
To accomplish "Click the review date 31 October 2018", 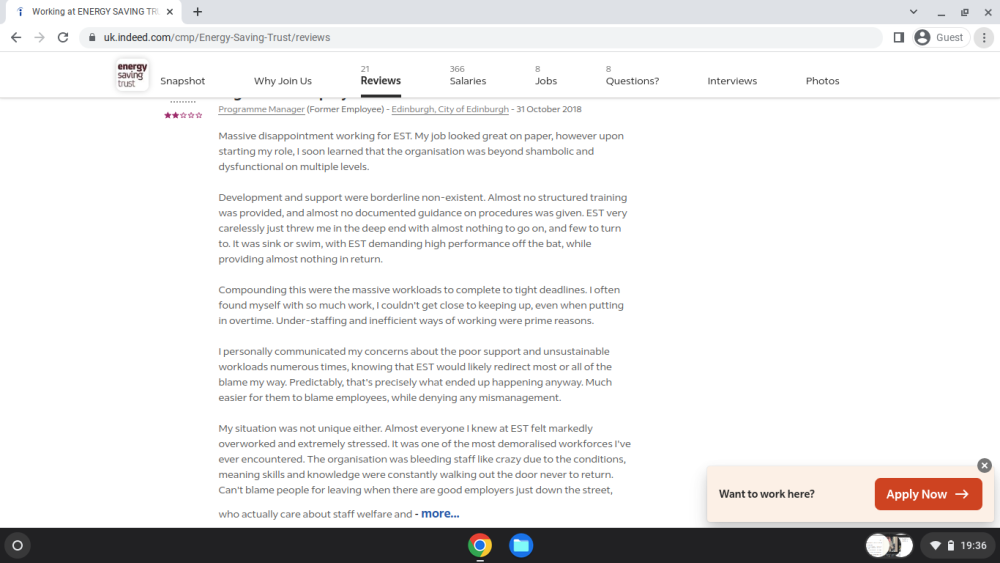I will click(x=548, y=109).
